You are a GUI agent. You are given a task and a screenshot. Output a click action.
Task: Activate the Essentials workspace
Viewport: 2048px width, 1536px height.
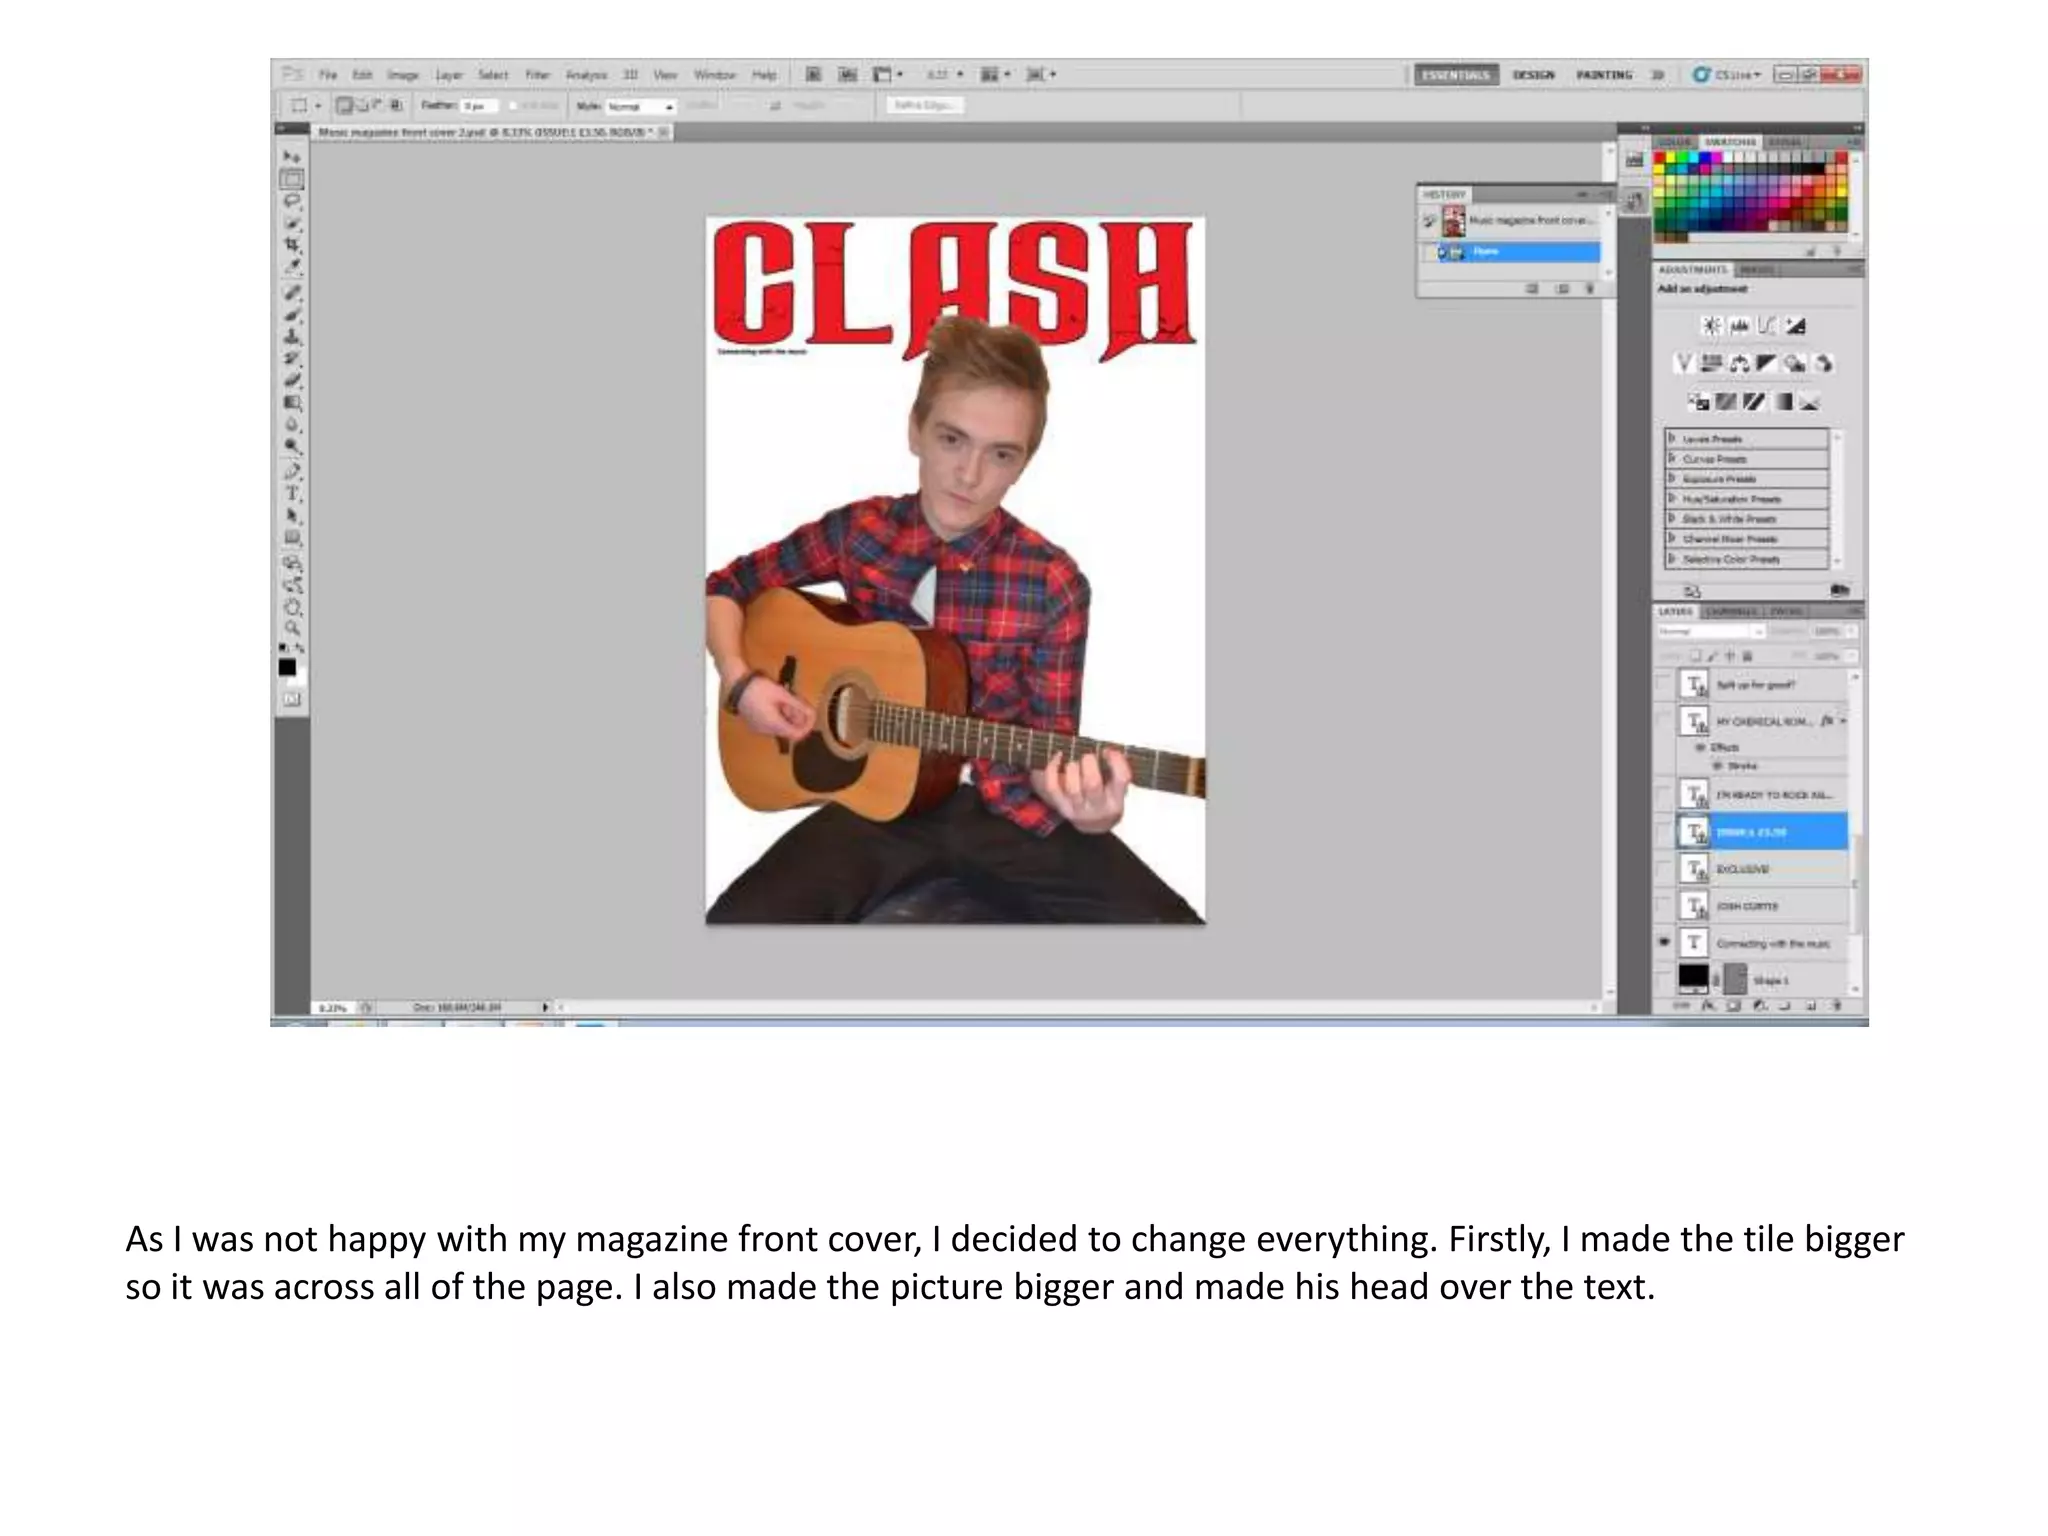[1456, 75]
